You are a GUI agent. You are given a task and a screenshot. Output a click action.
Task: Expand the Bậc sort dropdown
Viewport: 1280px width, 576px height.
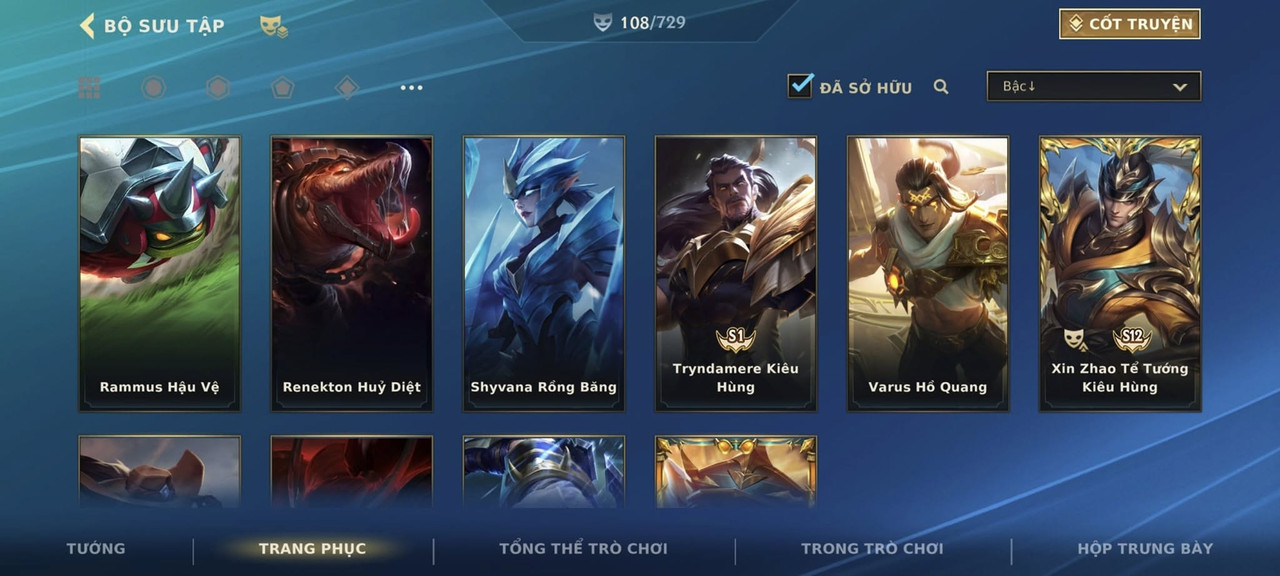pos(1094,86)
